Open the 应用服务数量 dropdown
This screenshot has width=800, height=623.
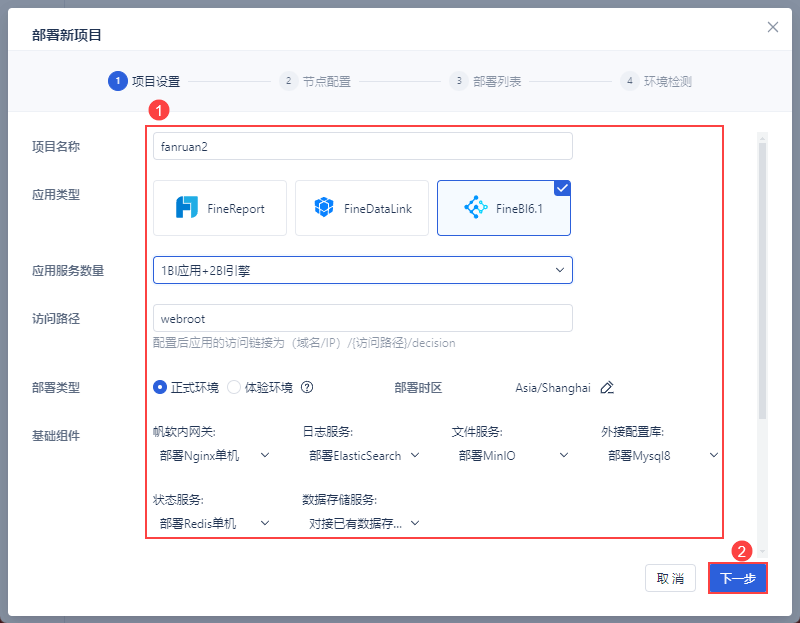[363, 270]
